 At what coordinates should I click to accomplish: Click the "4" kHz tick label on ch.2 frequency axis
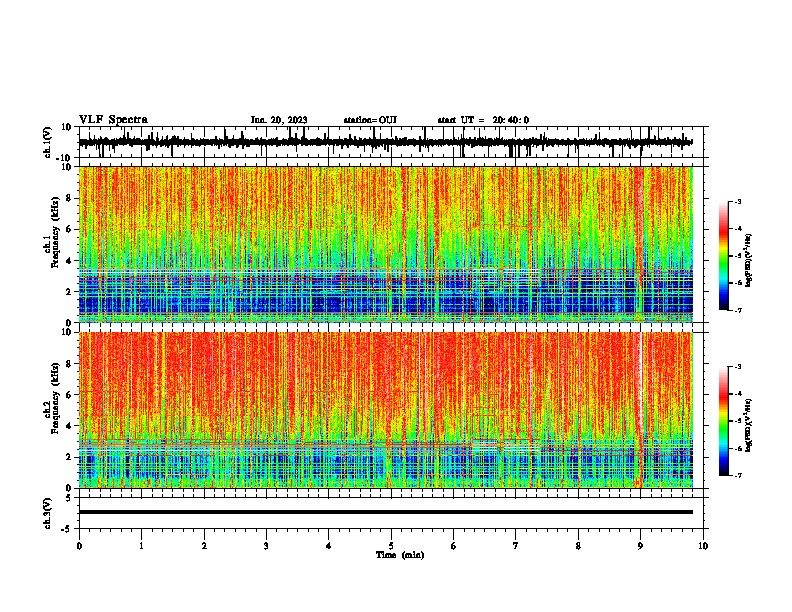coord(70,426)
